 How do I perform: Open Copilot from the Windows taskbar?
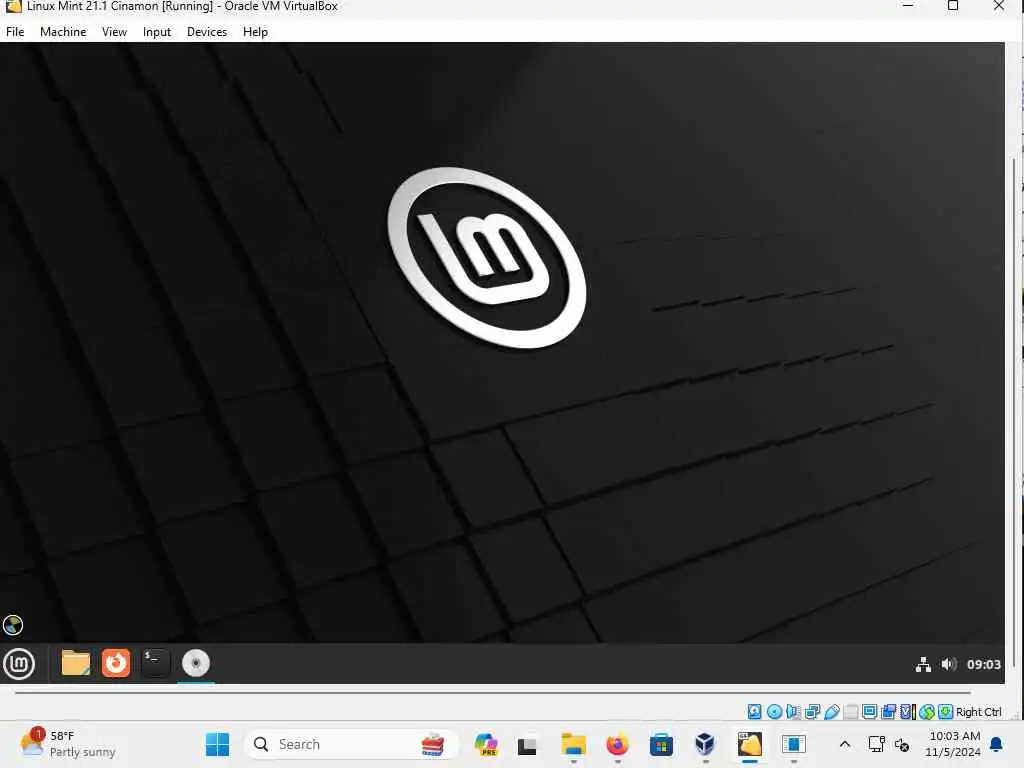pyautogui.click(x=486, y=744)
